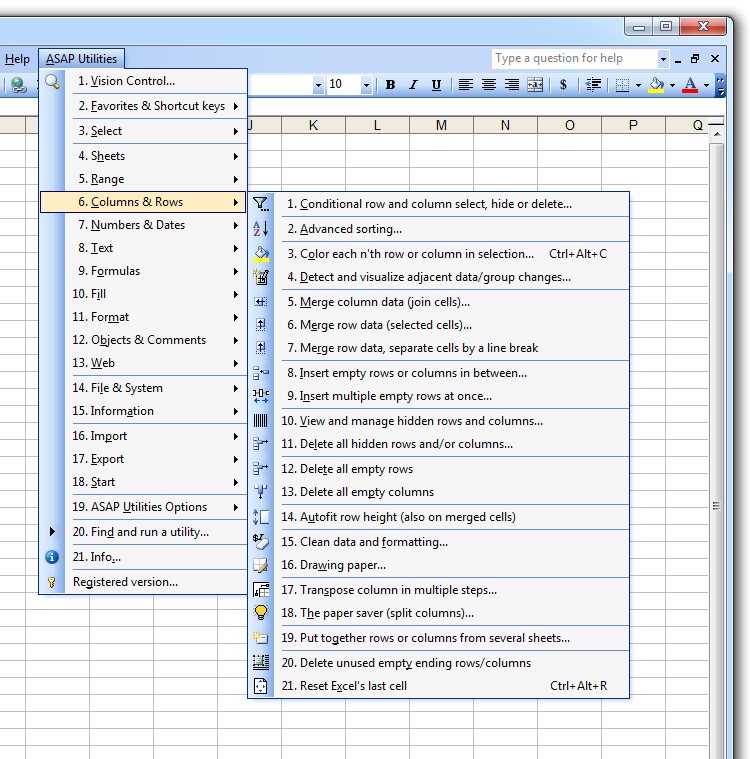This screenshot has width=750, height=759.
Task: Click icon for Insert multiple empty rows
Action: (260, 396)
